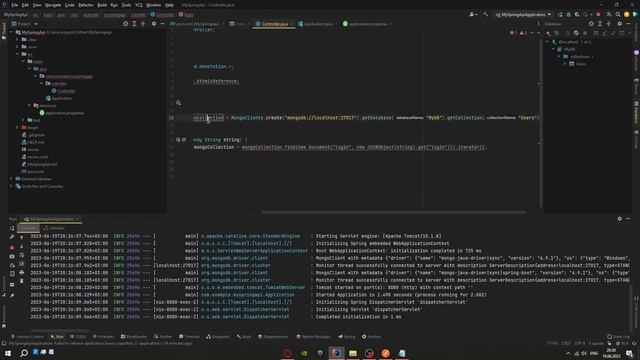Open the File menu
Screen dimensions: 640x360
point(15,5)
